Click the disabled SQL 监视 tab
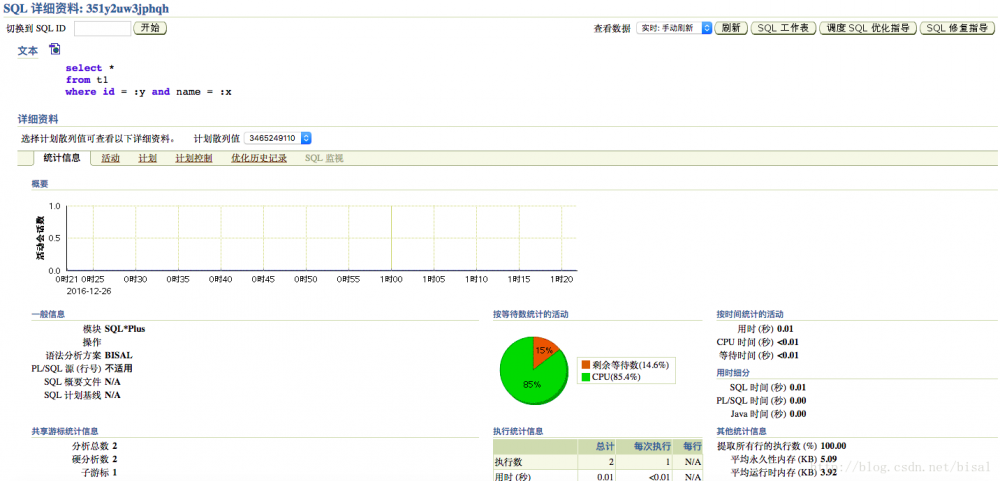Screen dimensions: 1000x481 pos(324,158)
